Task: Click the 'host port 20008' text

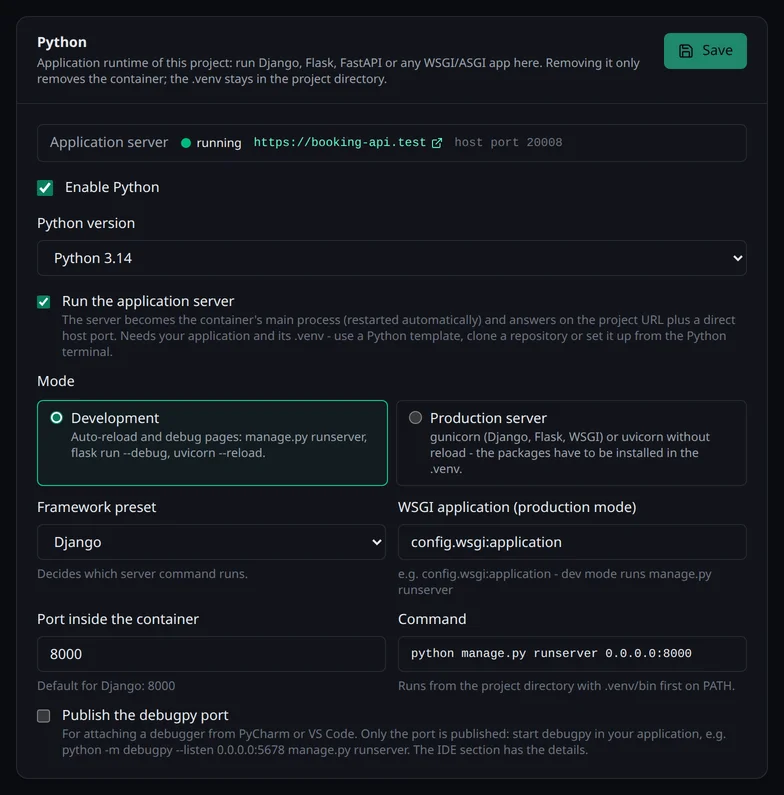Action: click(508, 142)
